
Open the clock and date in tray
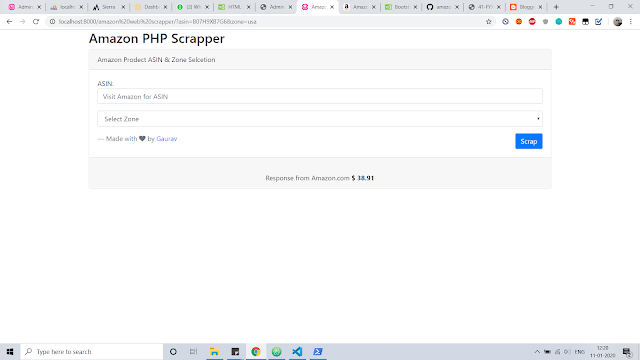pos(602,351)
